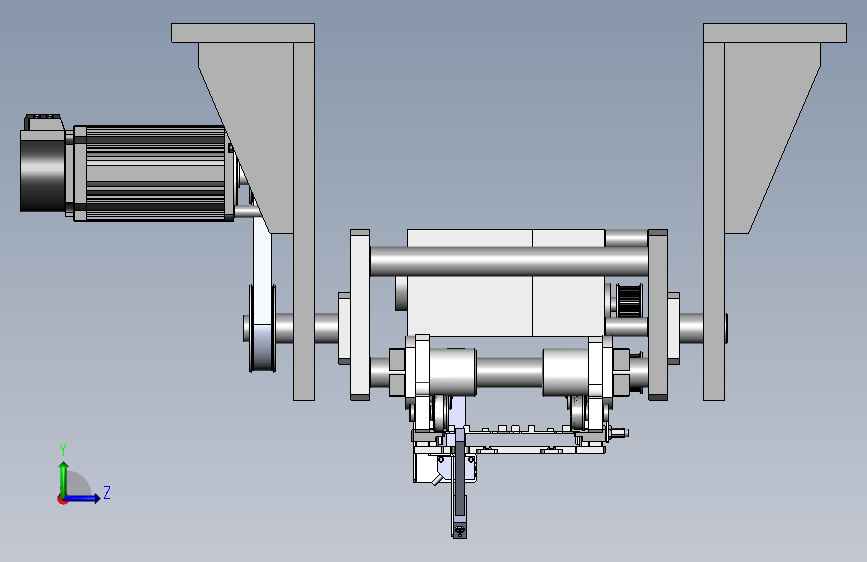Select the long upper guide shaft
This screenshot has height=562, width=867.
click(x=509, y=262)
